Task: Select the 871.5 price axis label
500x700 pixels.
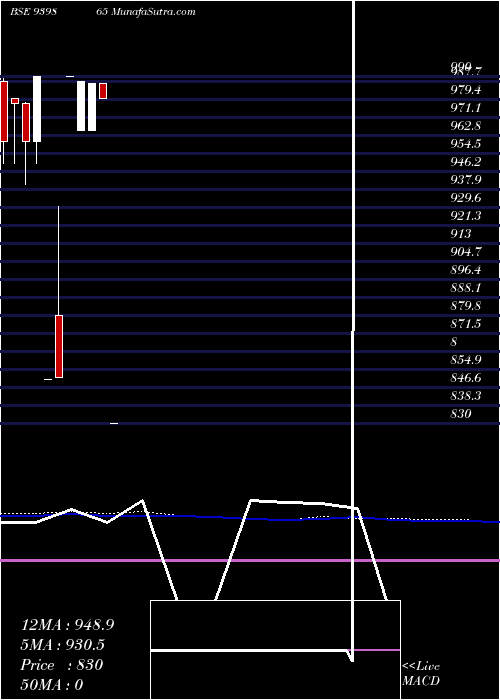Action: point(466,324)
